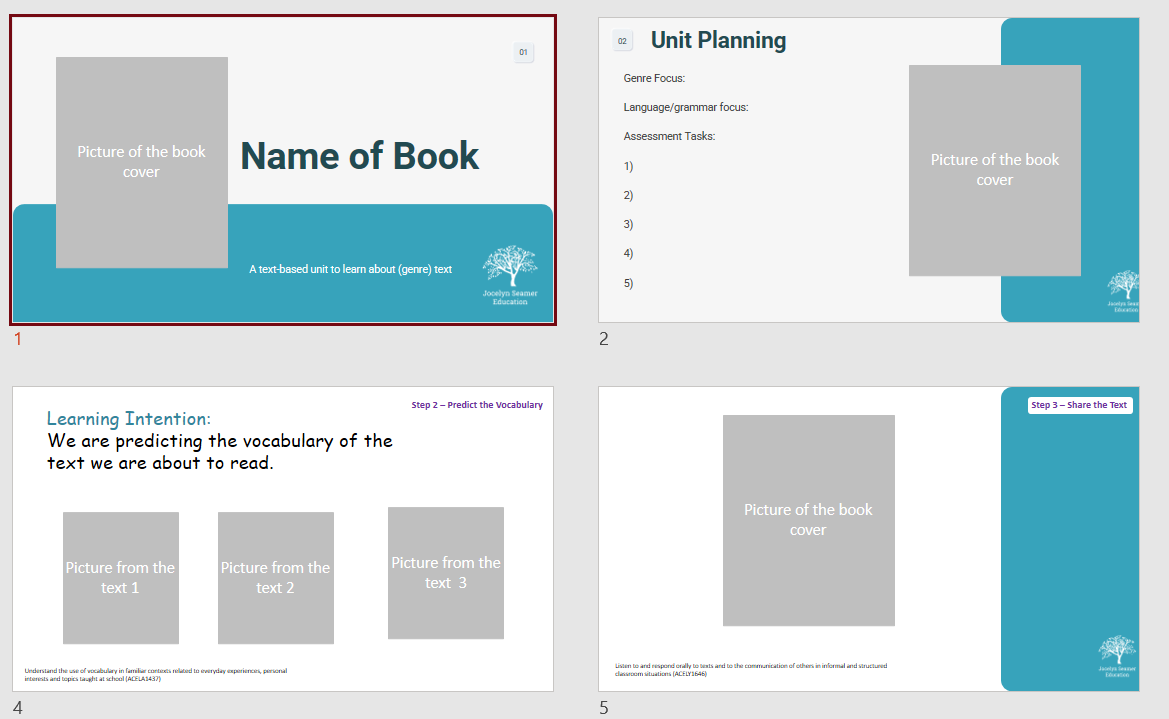This screenshot has height=719, width=1169.
Task: Click assessment task item '2)'
Action: pos(628,195)
